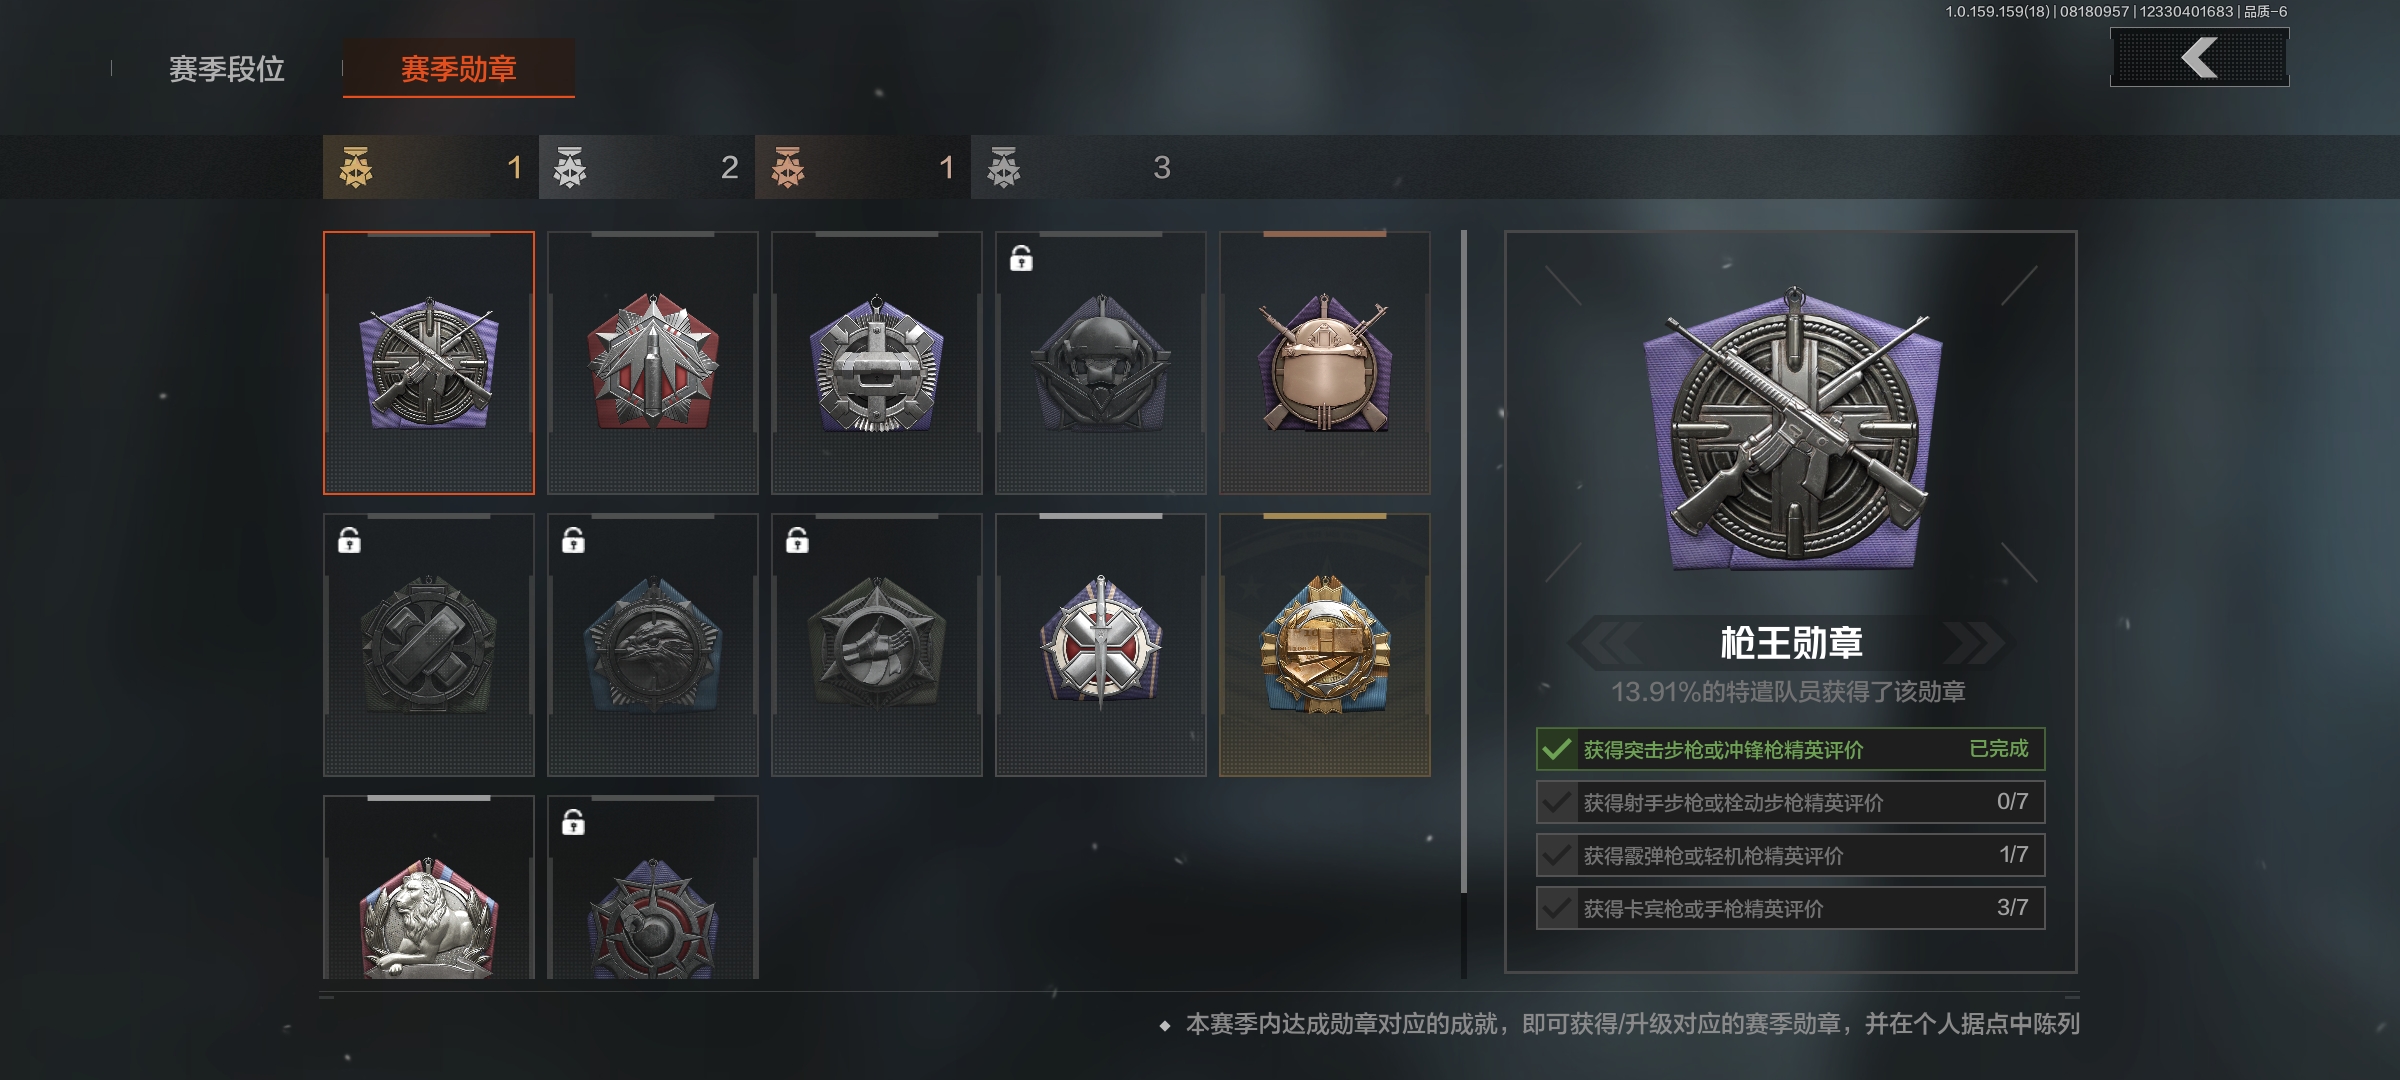This screenshot has height=1080, width=2400.
Task: Select the red bullet star medal
Action: click(x=653, y=363)
